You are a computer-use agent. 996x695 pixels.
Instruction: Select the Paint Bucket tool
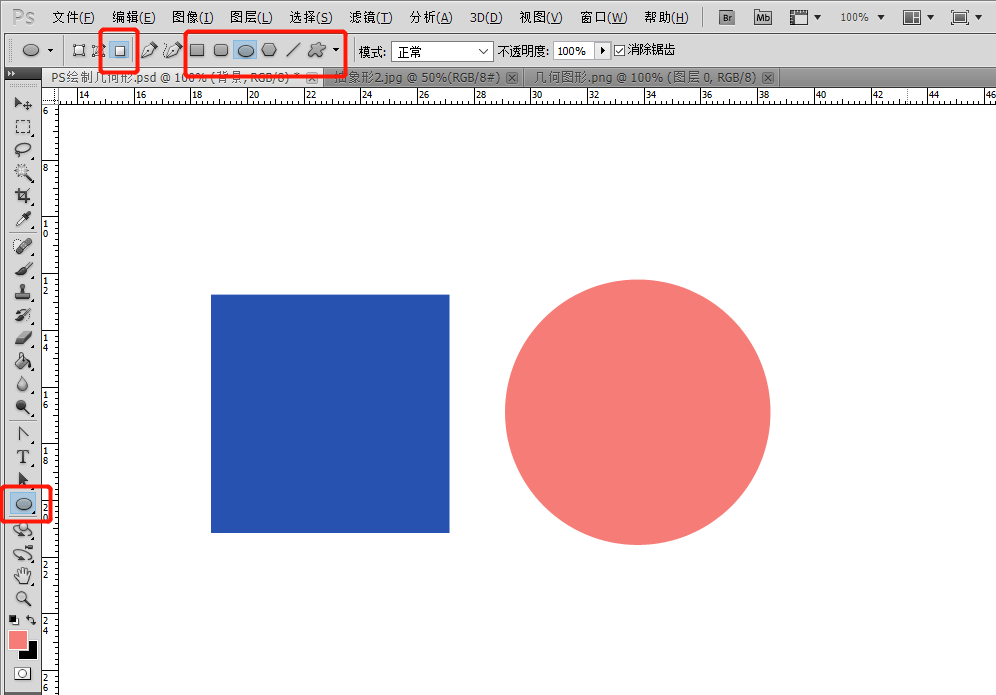(x=23, y=361)
